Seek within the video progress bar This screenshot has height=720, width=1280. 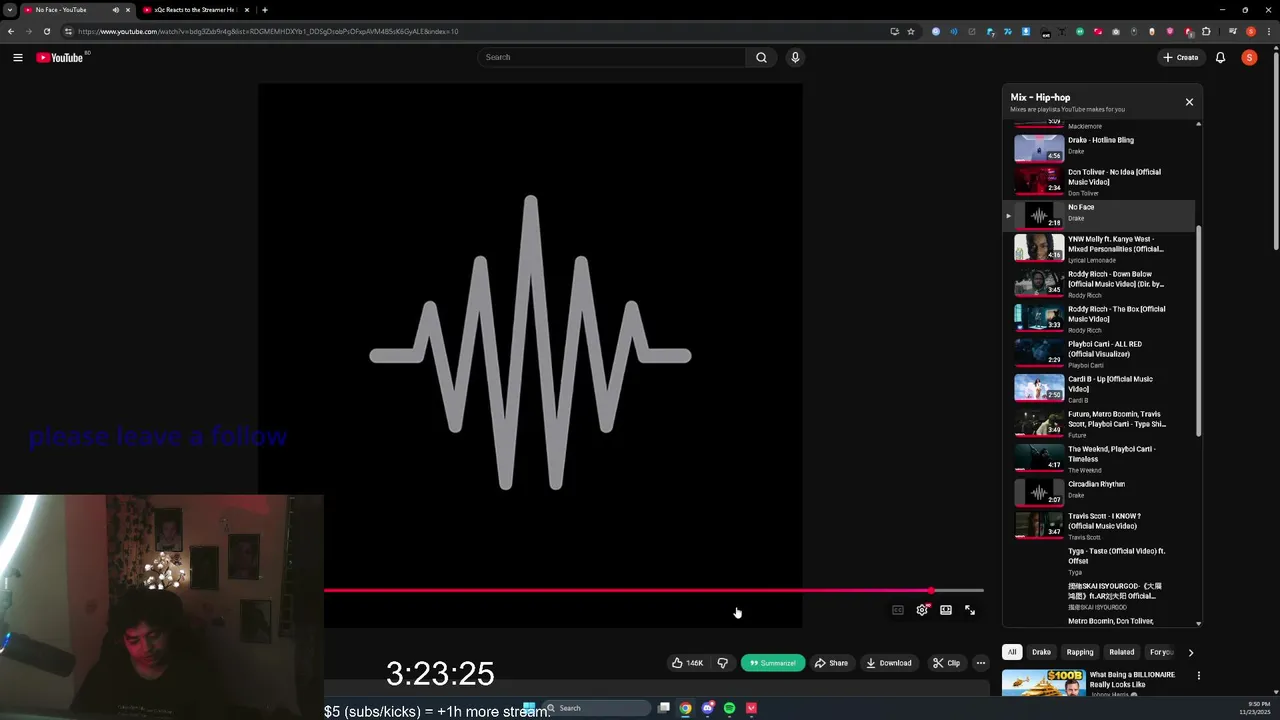pos(654,591)
